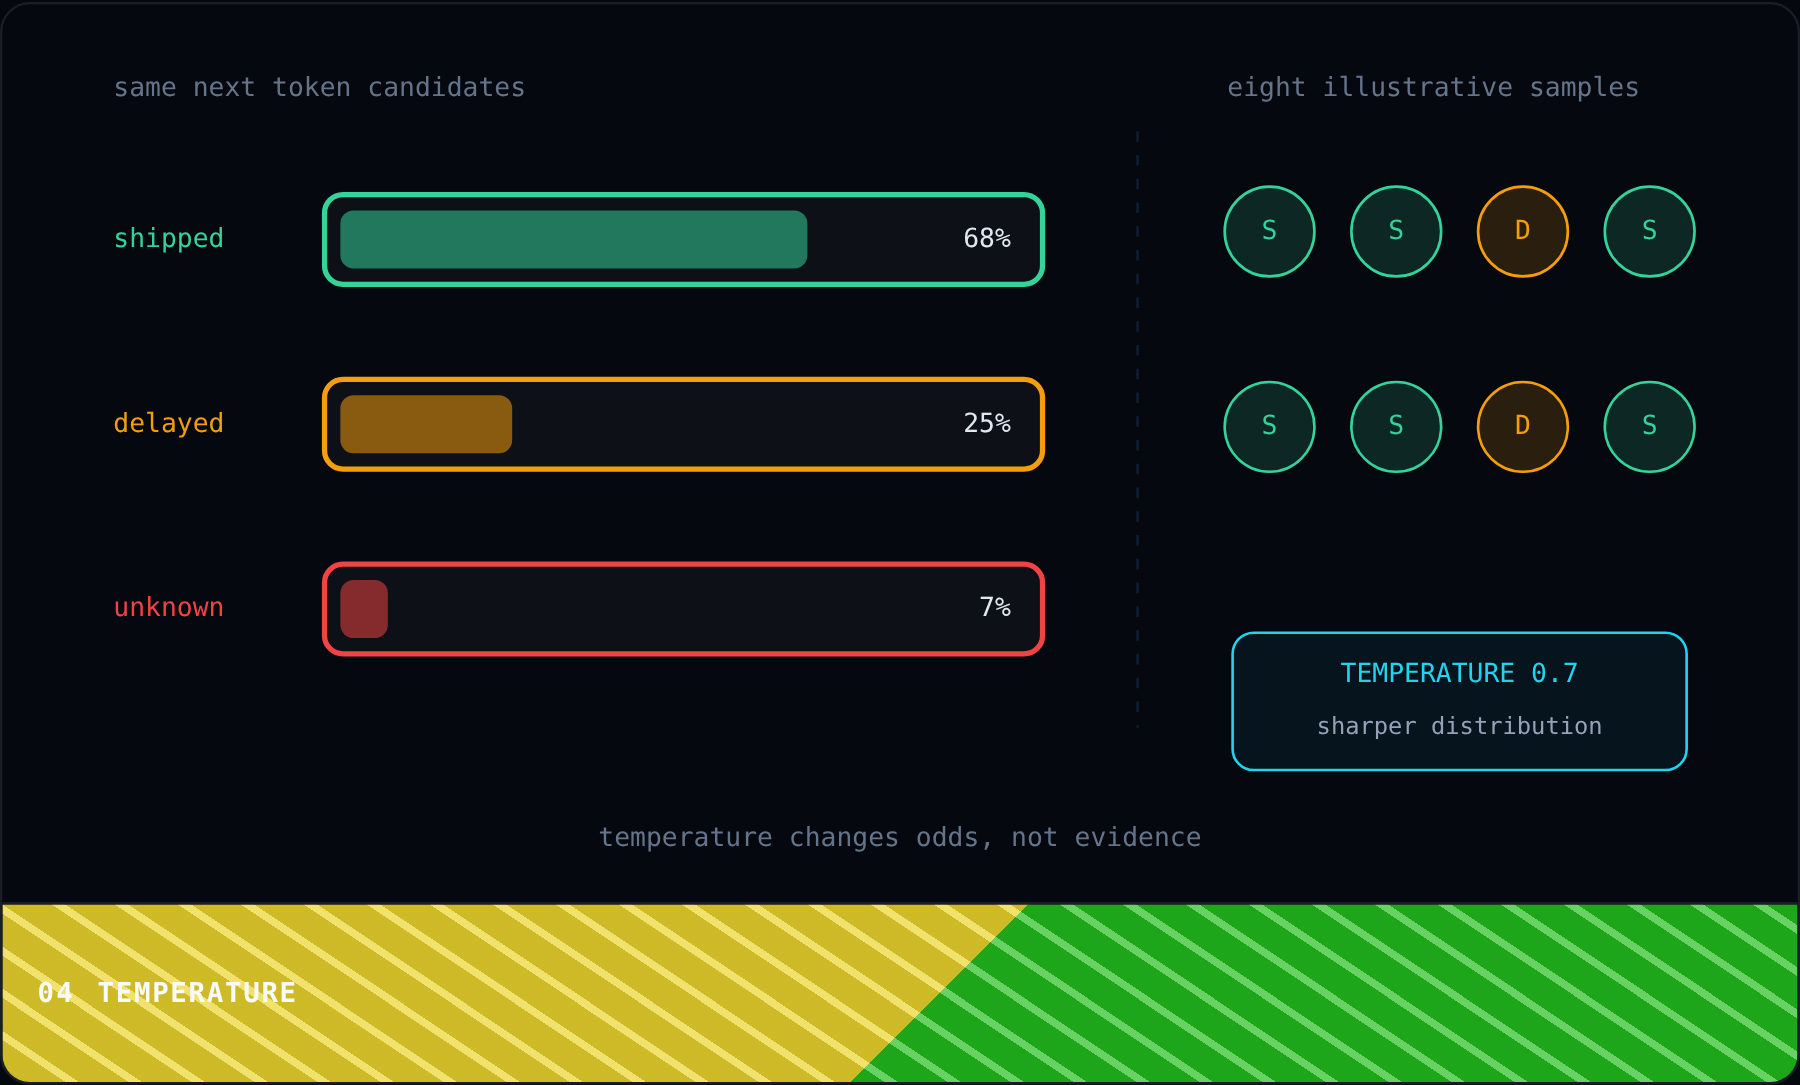Click the first S sample circle in bottom row
Viewport: 1800px width, 1085px height.
point(1269,427)
